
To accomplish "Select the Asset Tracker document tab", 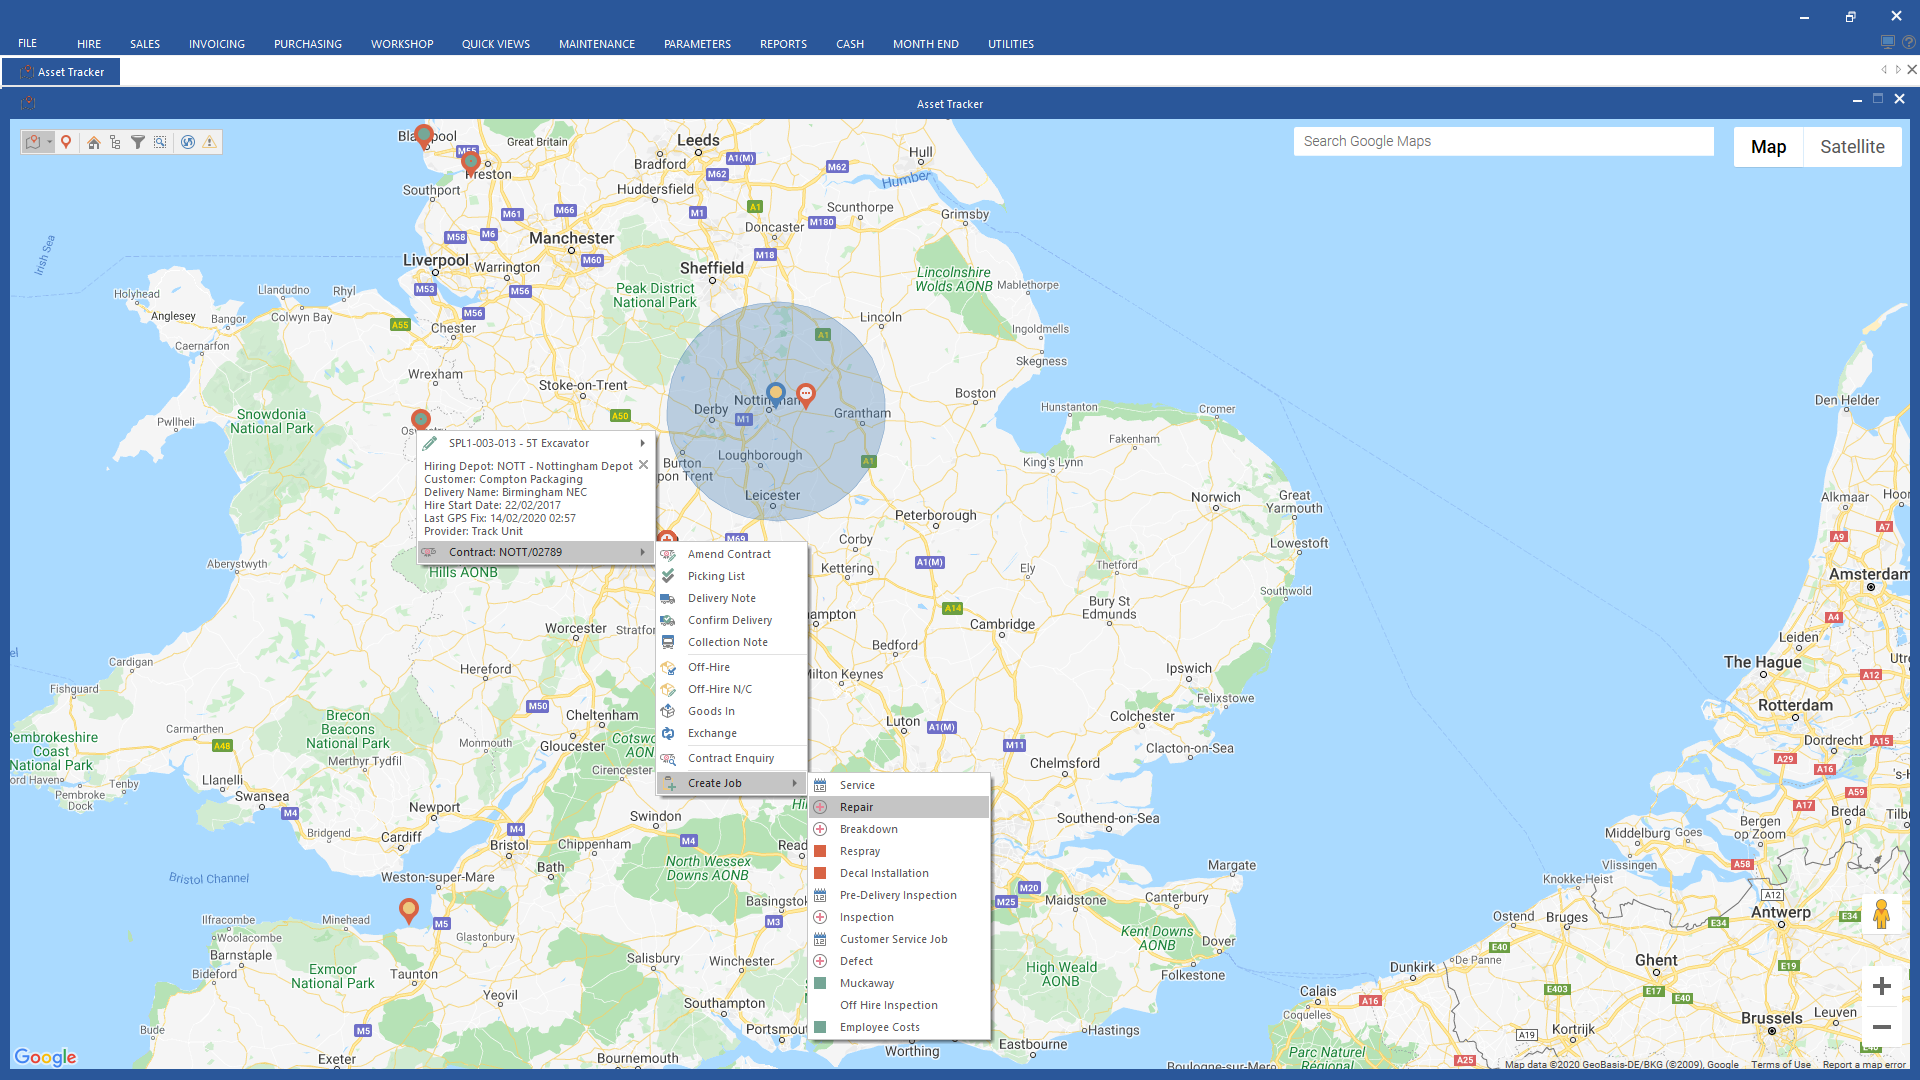I will [61, 72].
